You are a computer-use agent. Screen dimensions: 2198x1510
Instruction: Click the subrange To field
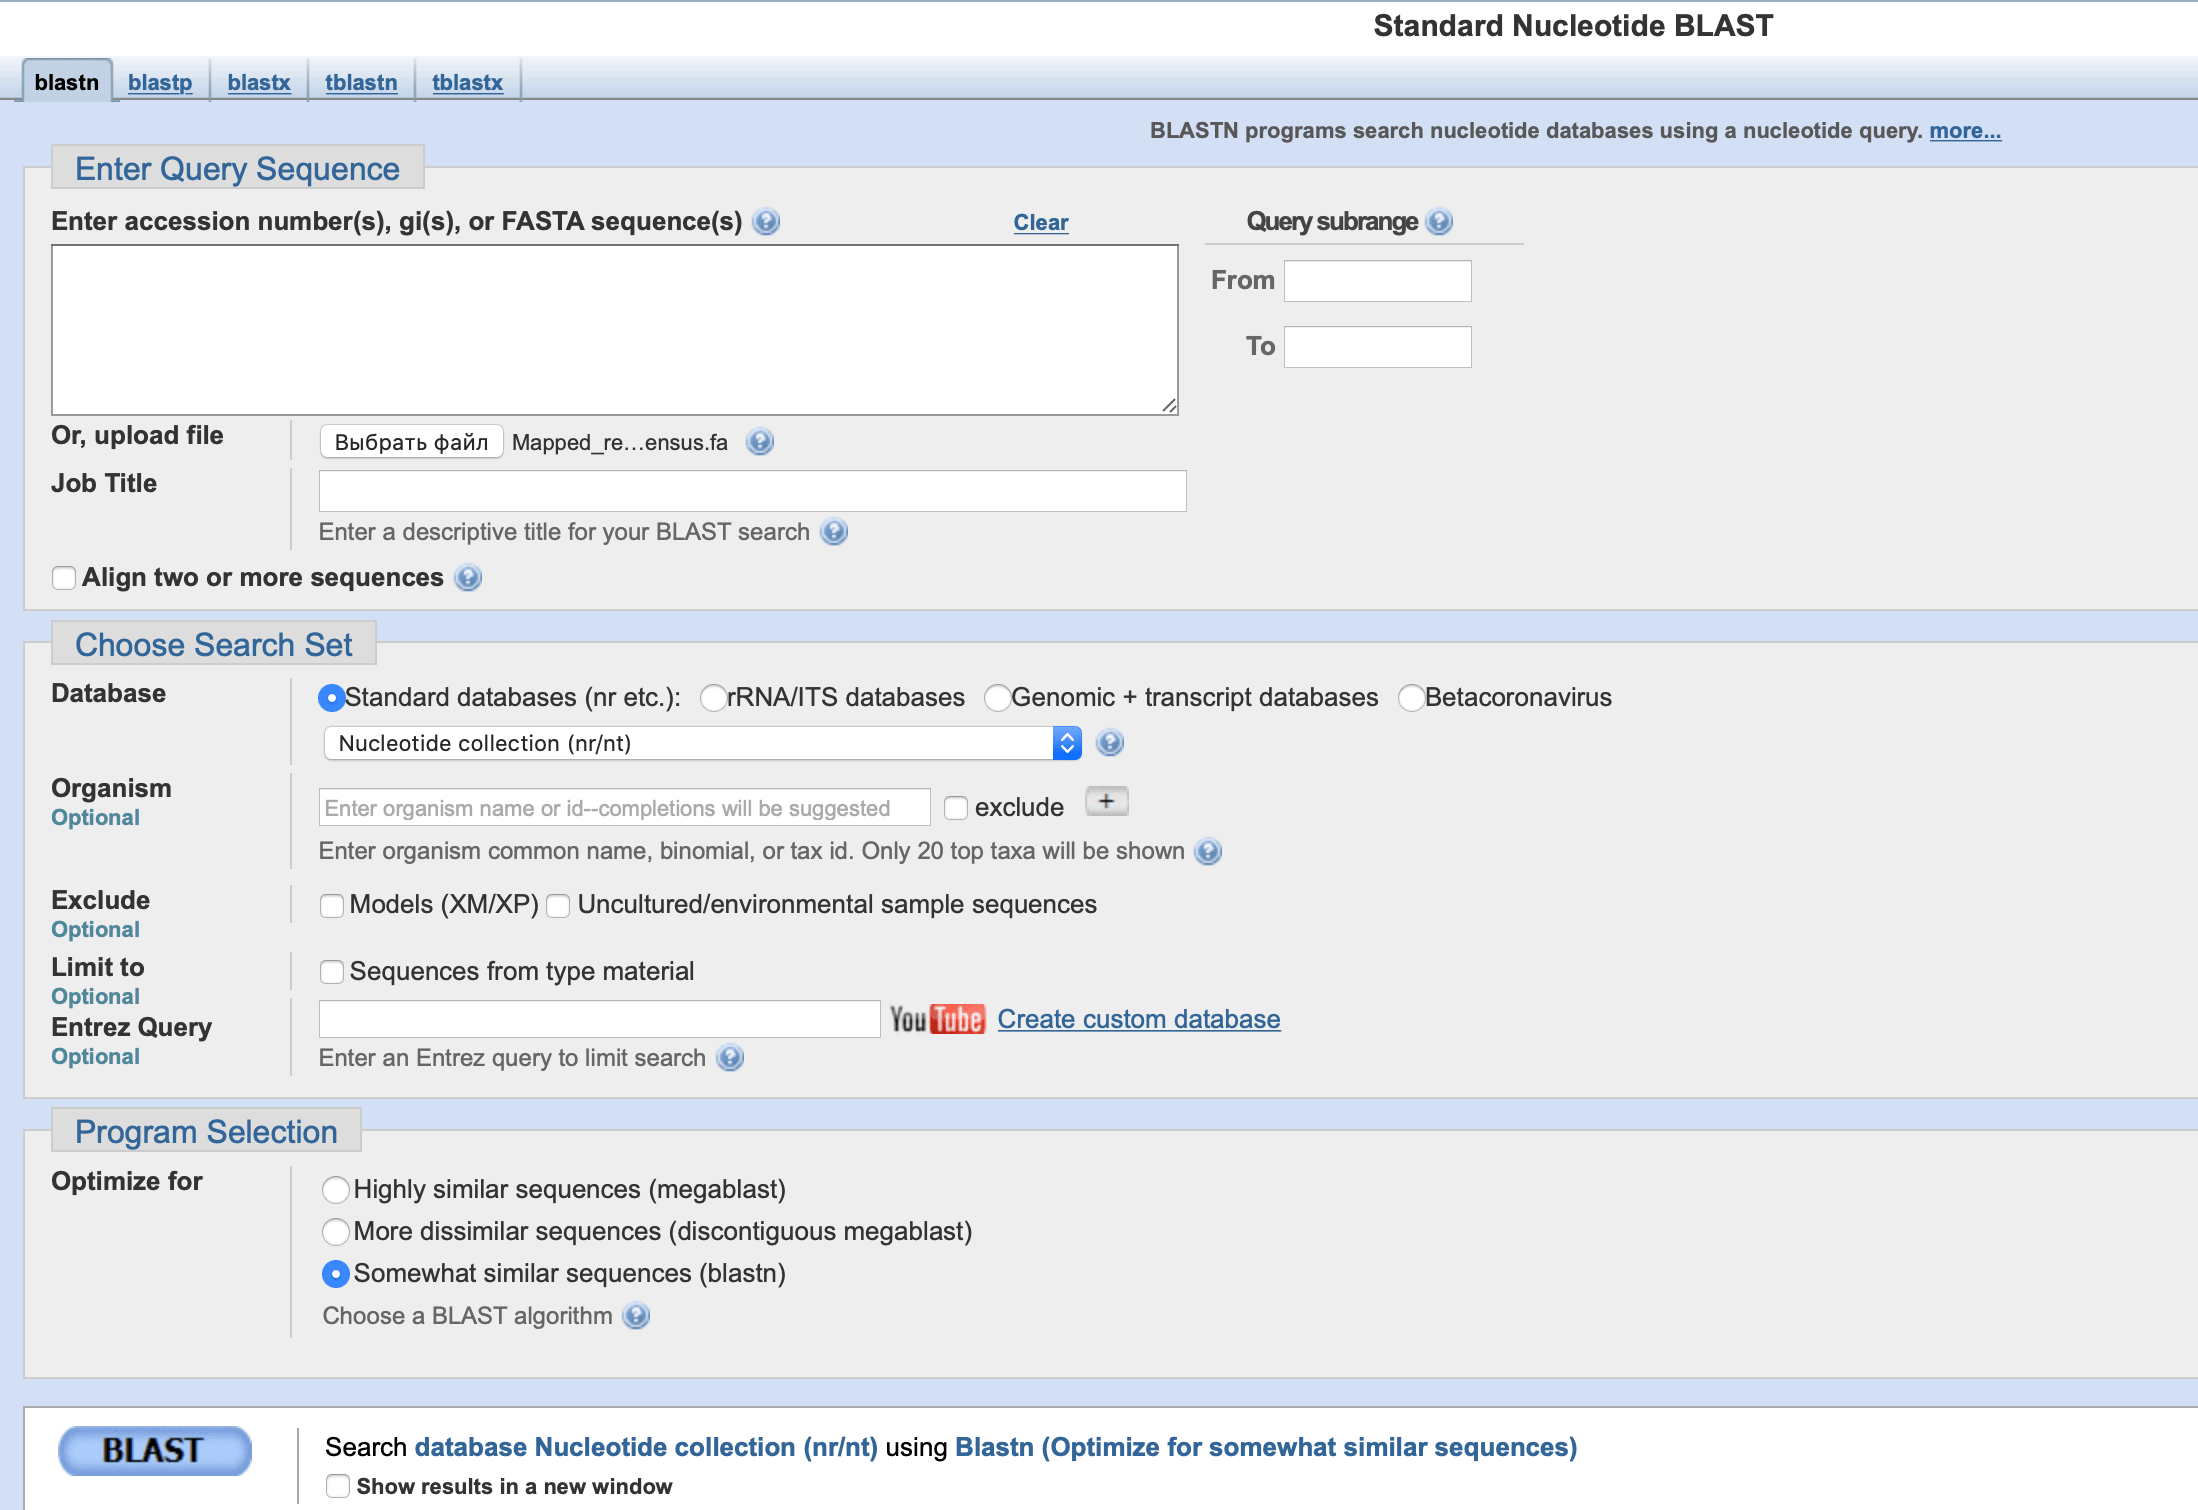coord(1378,347)
